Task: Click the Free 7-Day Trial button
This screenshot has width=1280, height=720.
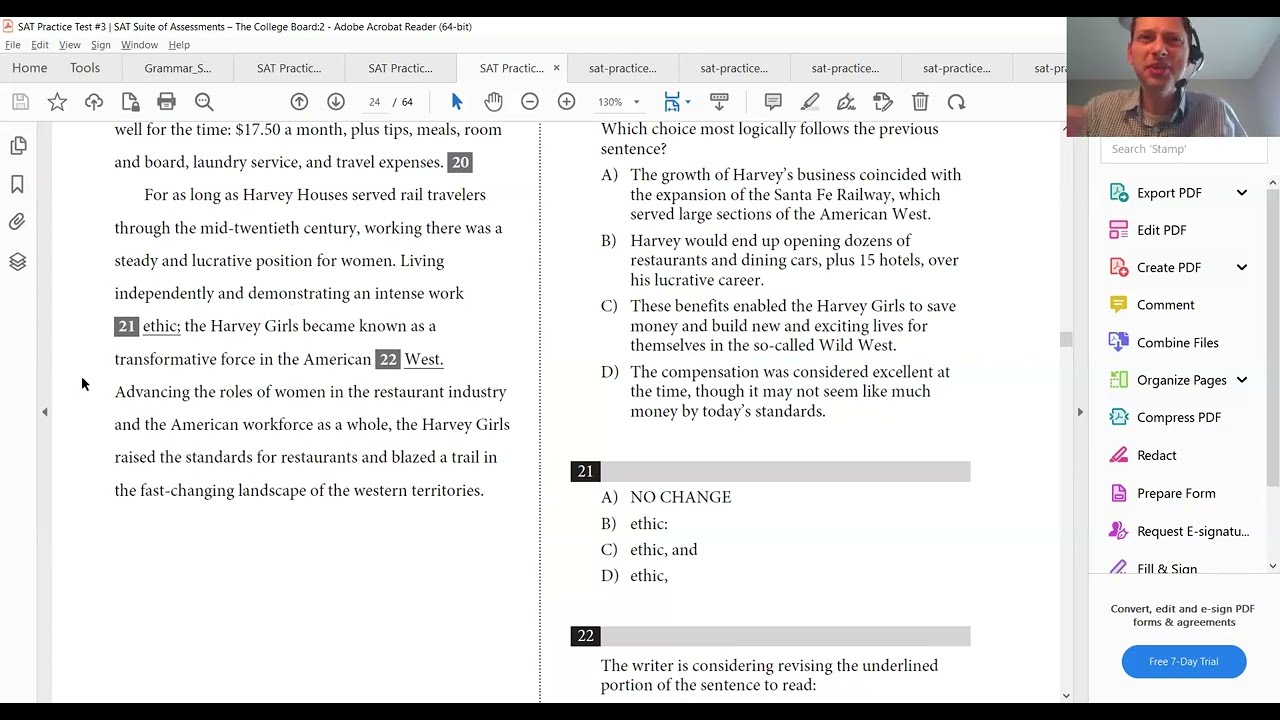Action: point(1184,662)
